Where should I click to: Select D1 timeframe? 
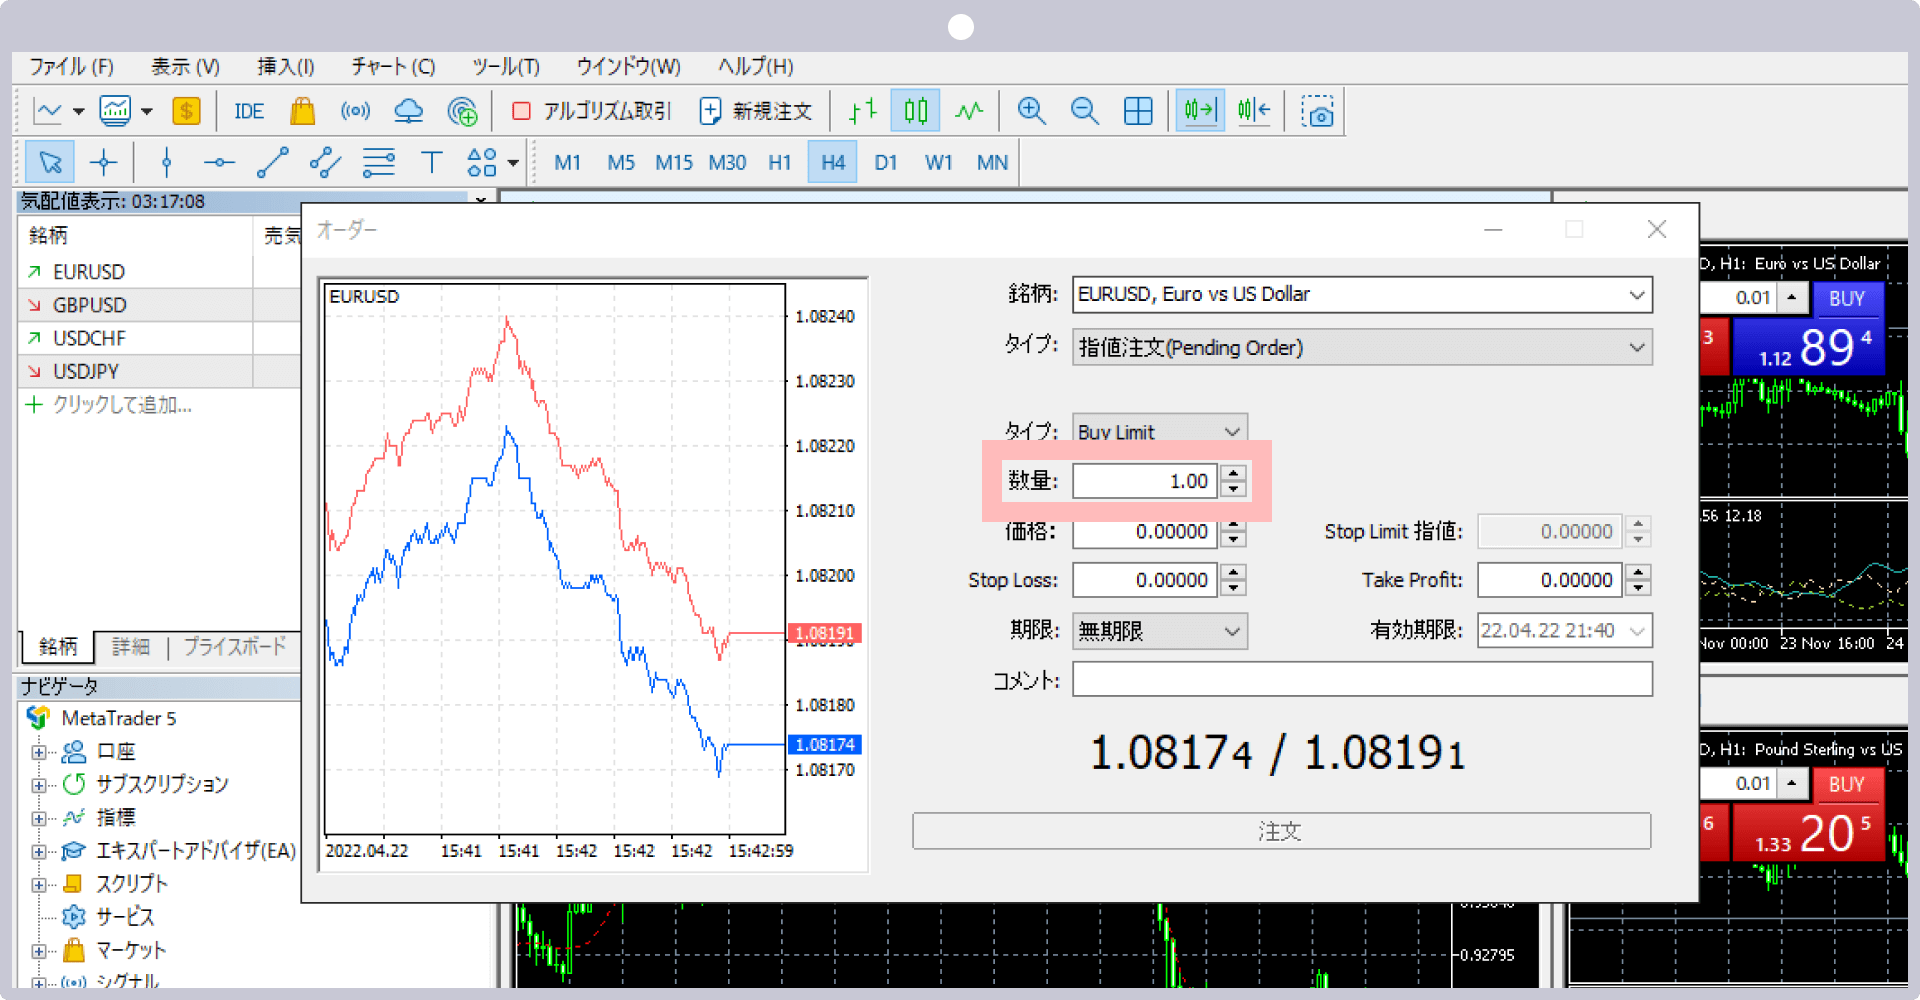(x=886, y=163)
